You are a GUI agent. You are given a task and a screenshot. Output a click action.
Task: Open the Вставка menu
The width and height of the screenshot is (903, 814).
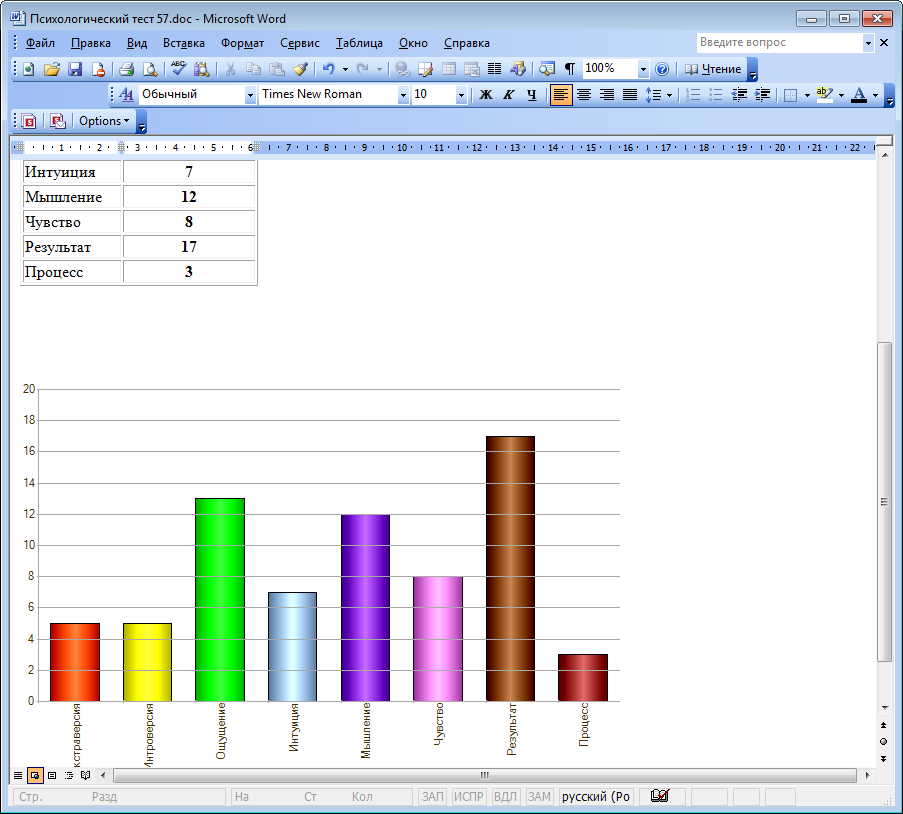[x=184, y=43]
